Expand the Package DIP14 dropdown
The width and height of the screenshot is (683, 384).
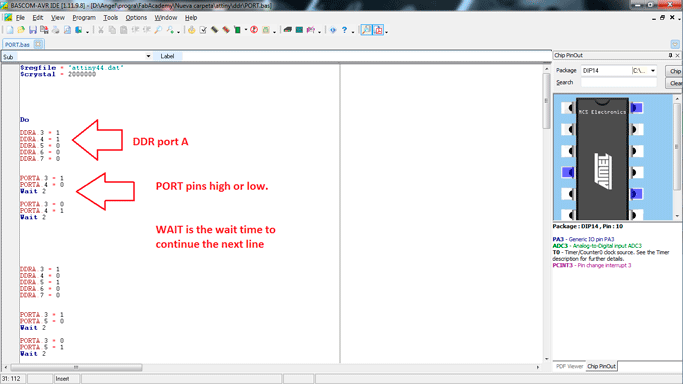[x=653, y=71]
